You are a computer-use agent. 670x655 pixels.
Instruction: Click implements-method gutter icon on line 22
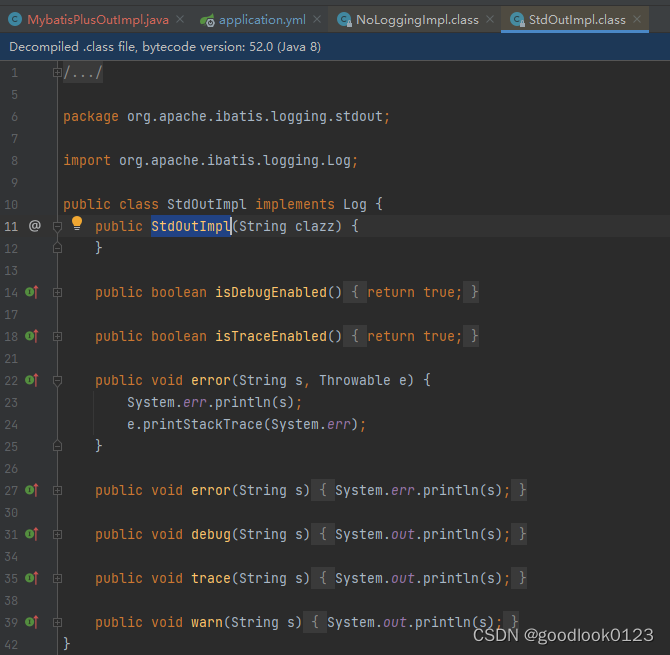click(32, 380)
